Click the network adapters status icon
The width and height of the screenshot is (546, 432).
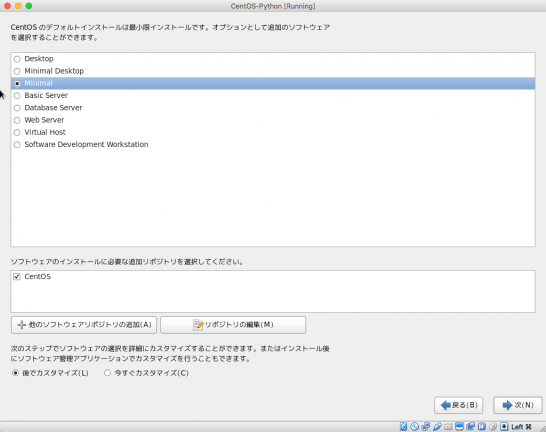[426, 426]
